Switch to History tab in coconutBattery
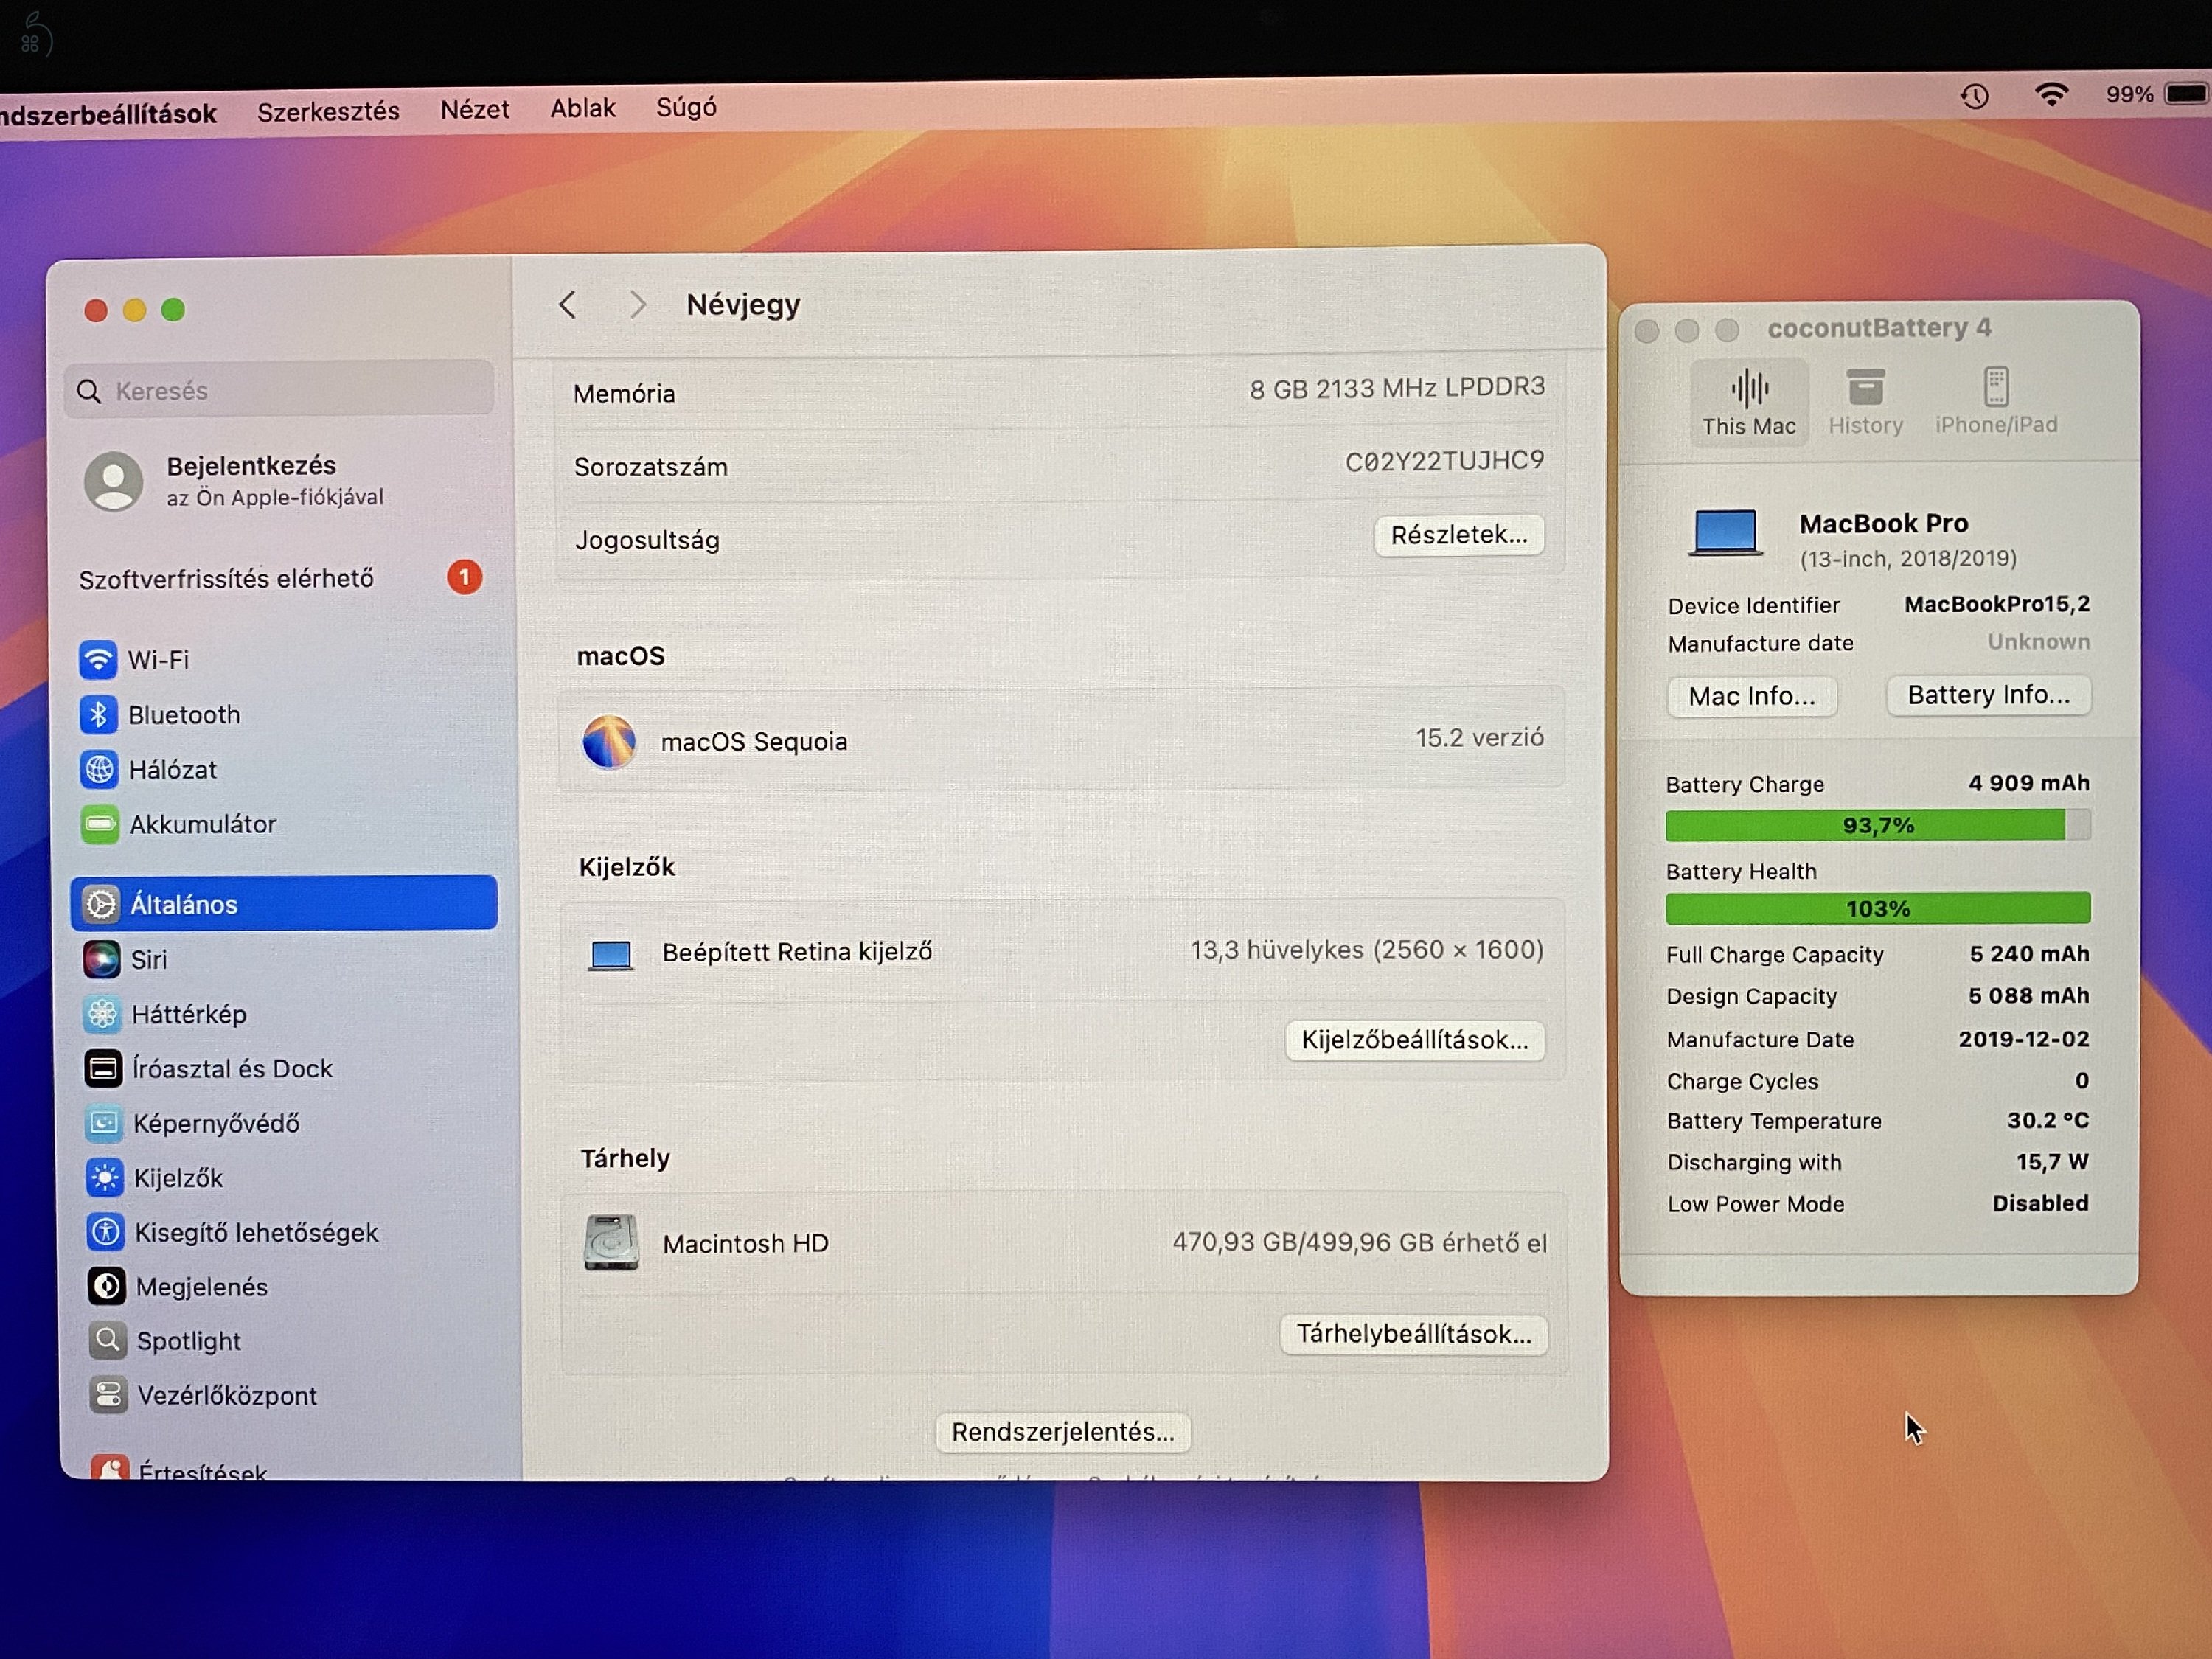The image size is (2212, 1659). click(1866, 402)
